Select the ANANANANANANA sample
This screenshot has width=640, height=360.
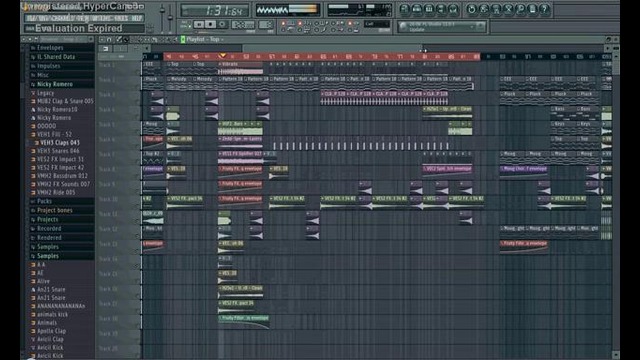pyautogui.click(x=61, y=306)
